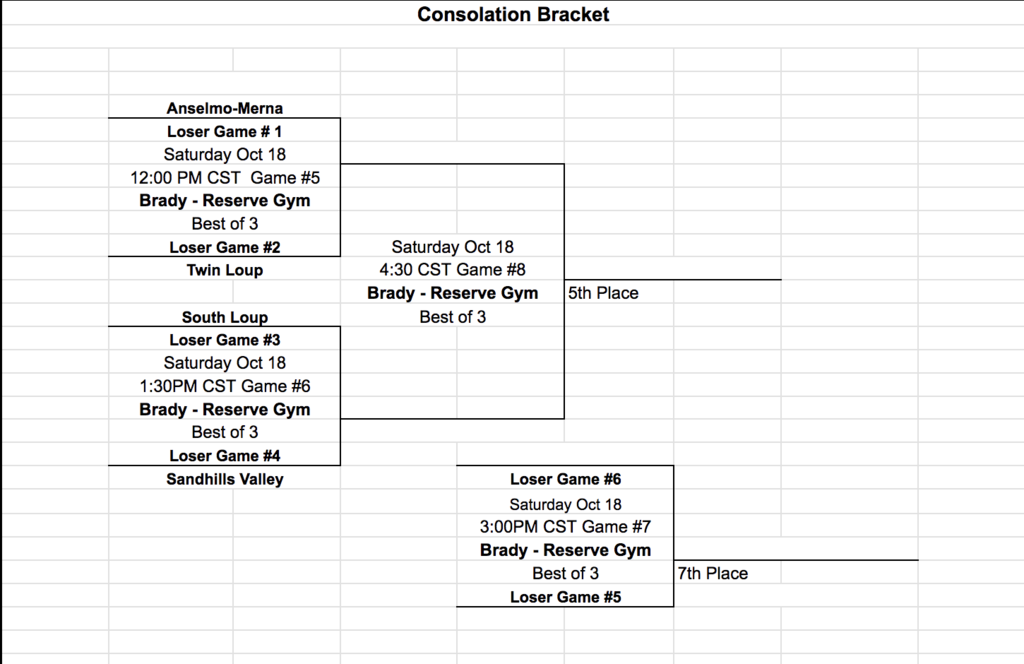The image size is (1024, 664).
Task: Select the 5th Place cell
Action: tap(603, 293)
